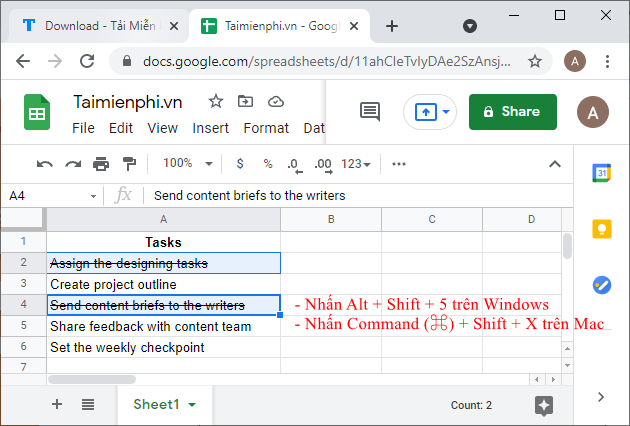Open a new browser tab
Screen dimensions: 630x426
pos(392,26)
